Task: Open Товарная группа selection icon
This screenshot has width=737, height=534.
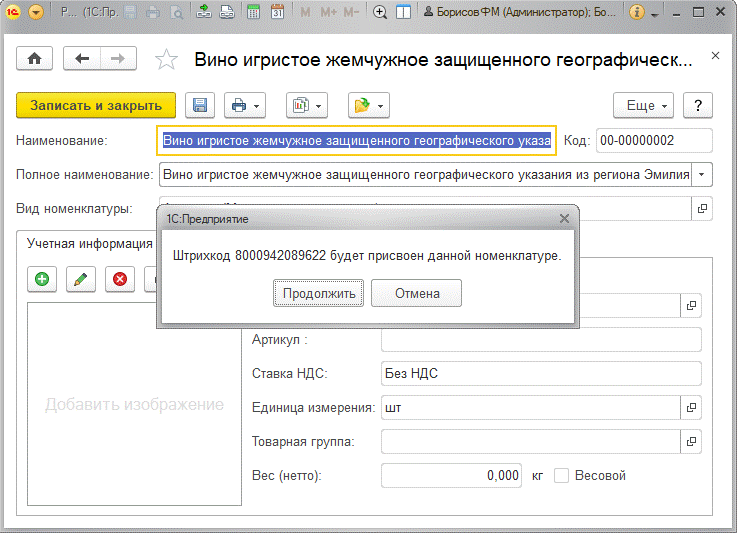Action: coord(691,441)
